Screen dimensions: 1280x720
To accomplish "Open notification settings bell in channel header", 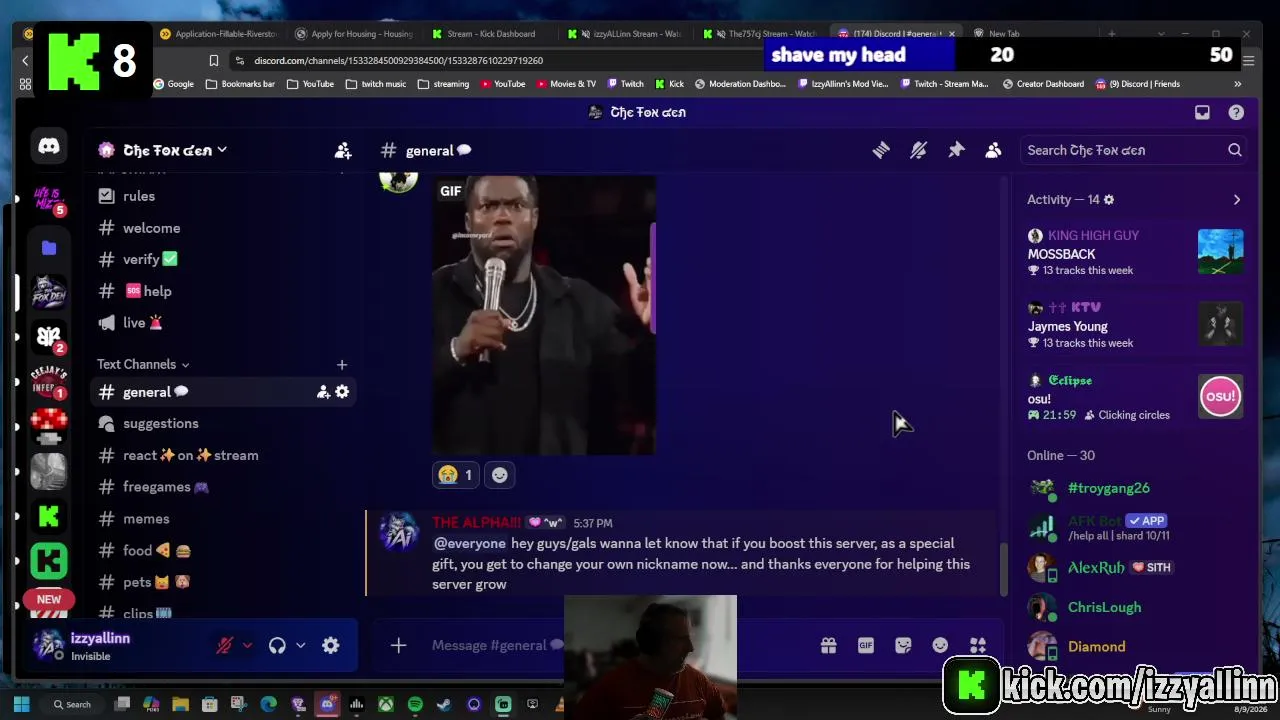I will [918, 150].
